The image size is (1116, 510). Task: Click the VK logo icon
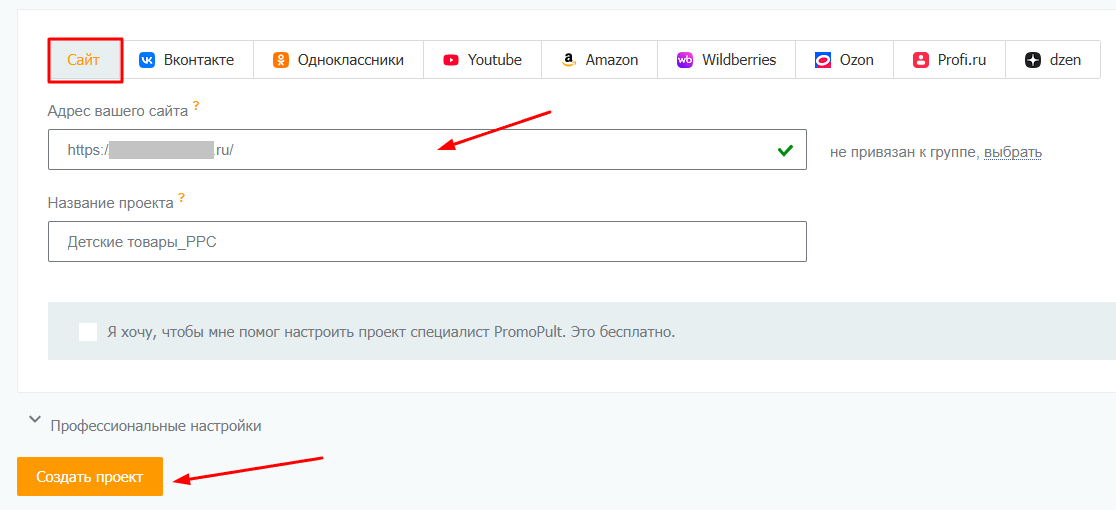[147, 60]
